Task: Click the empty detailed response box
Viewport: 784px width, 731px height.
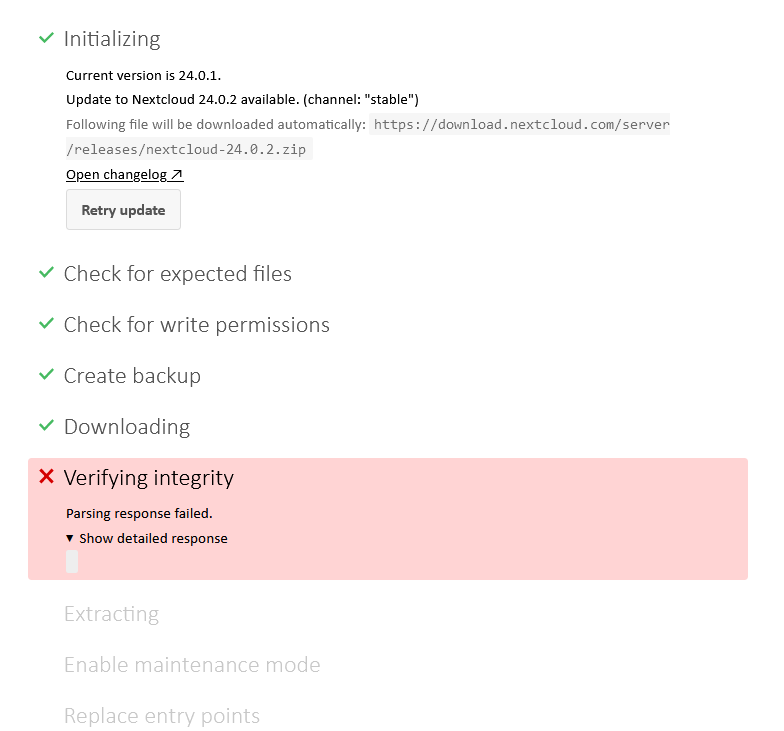Action: click(72, 562)
